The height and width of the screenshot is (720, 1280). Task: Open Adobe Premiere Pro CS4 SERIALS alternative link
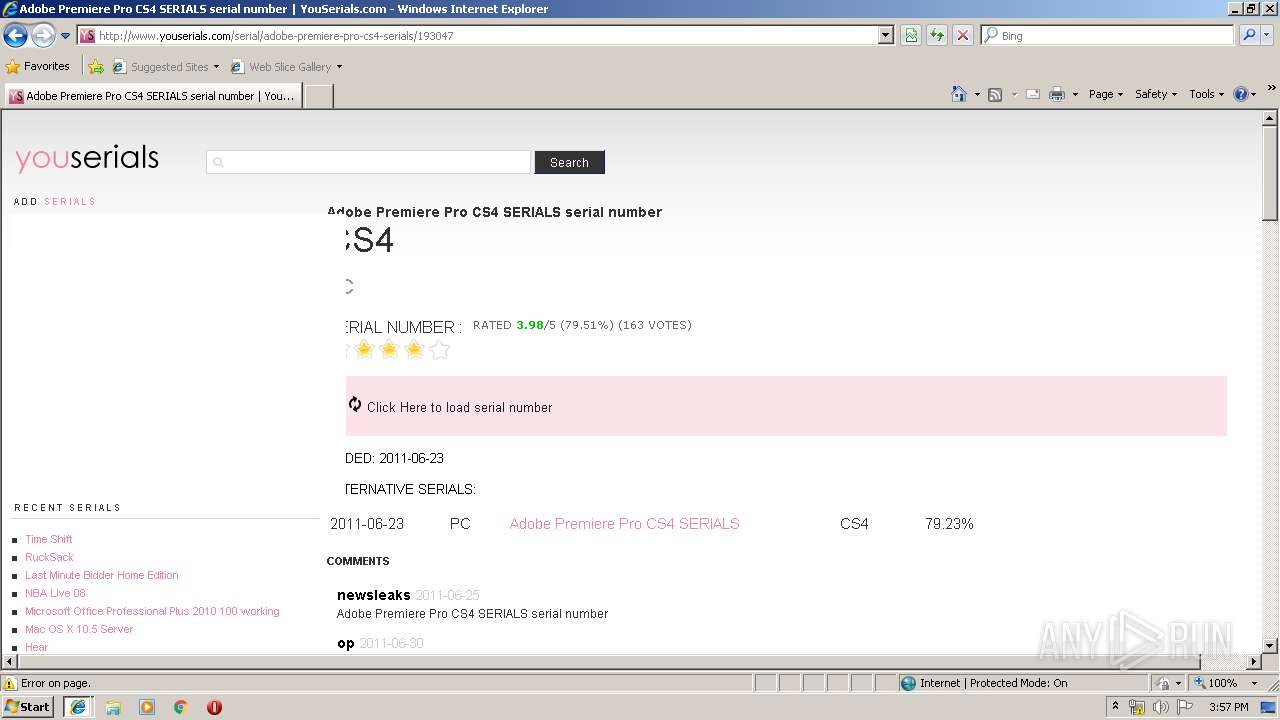click(x=624, y=524)
